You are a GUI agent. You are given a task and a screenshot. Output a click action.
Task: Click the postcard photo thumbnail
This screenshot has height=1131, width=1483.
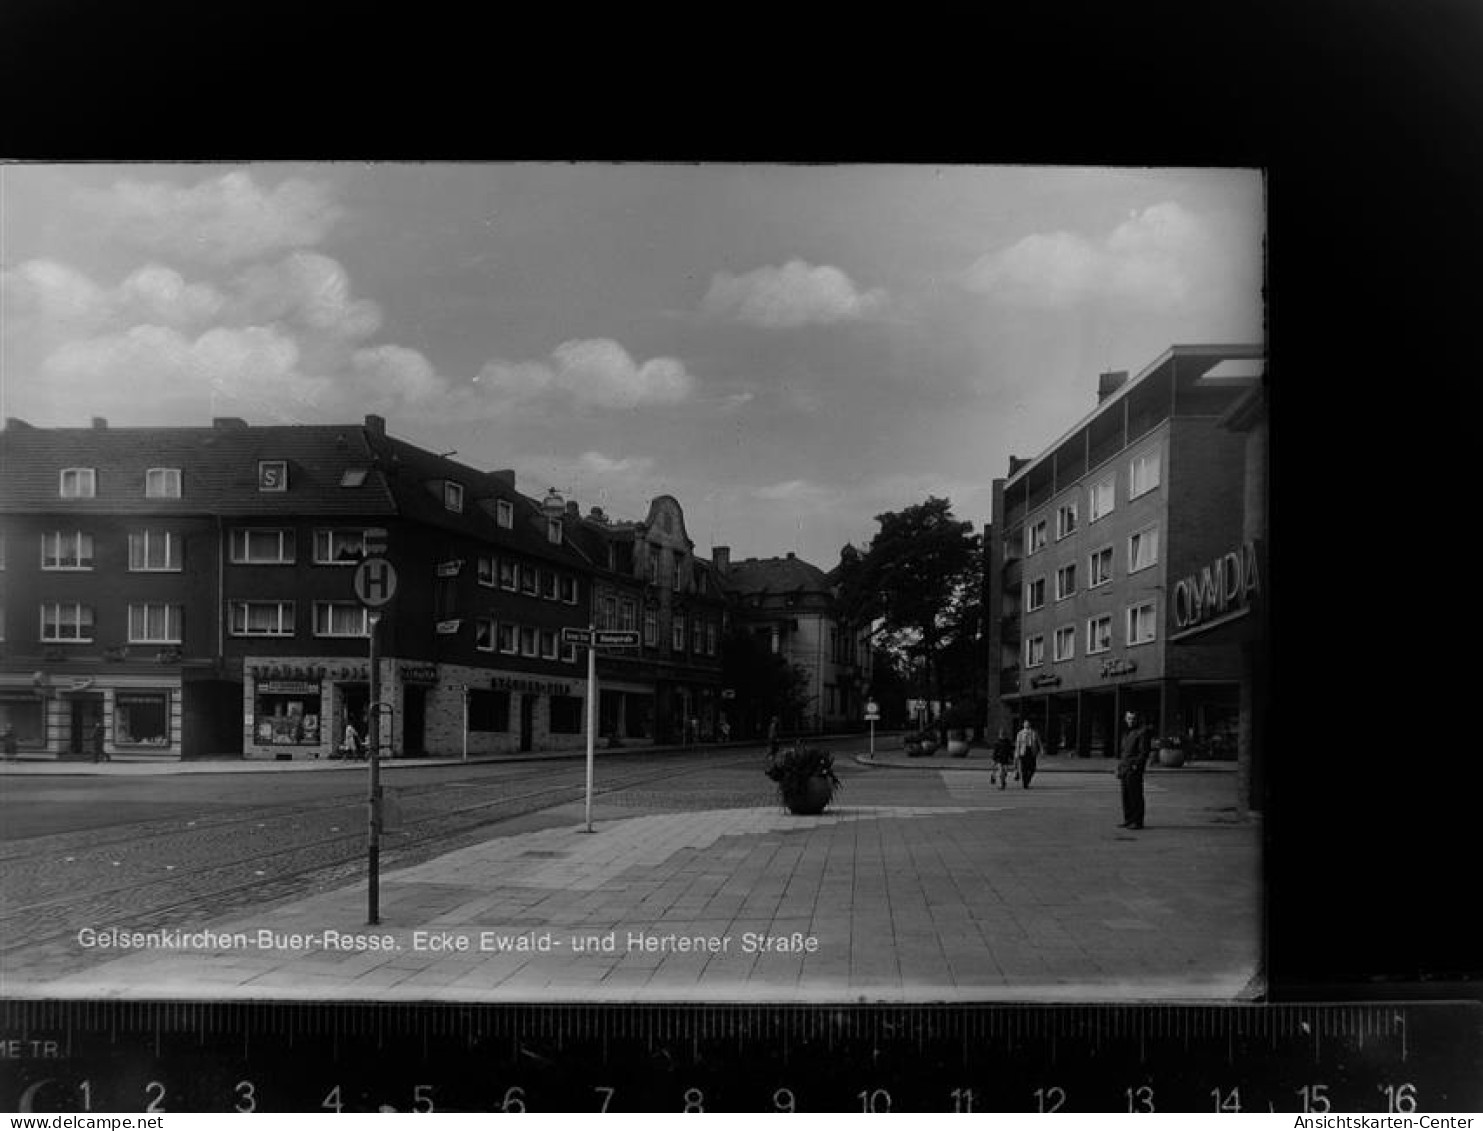pos(632,580)
